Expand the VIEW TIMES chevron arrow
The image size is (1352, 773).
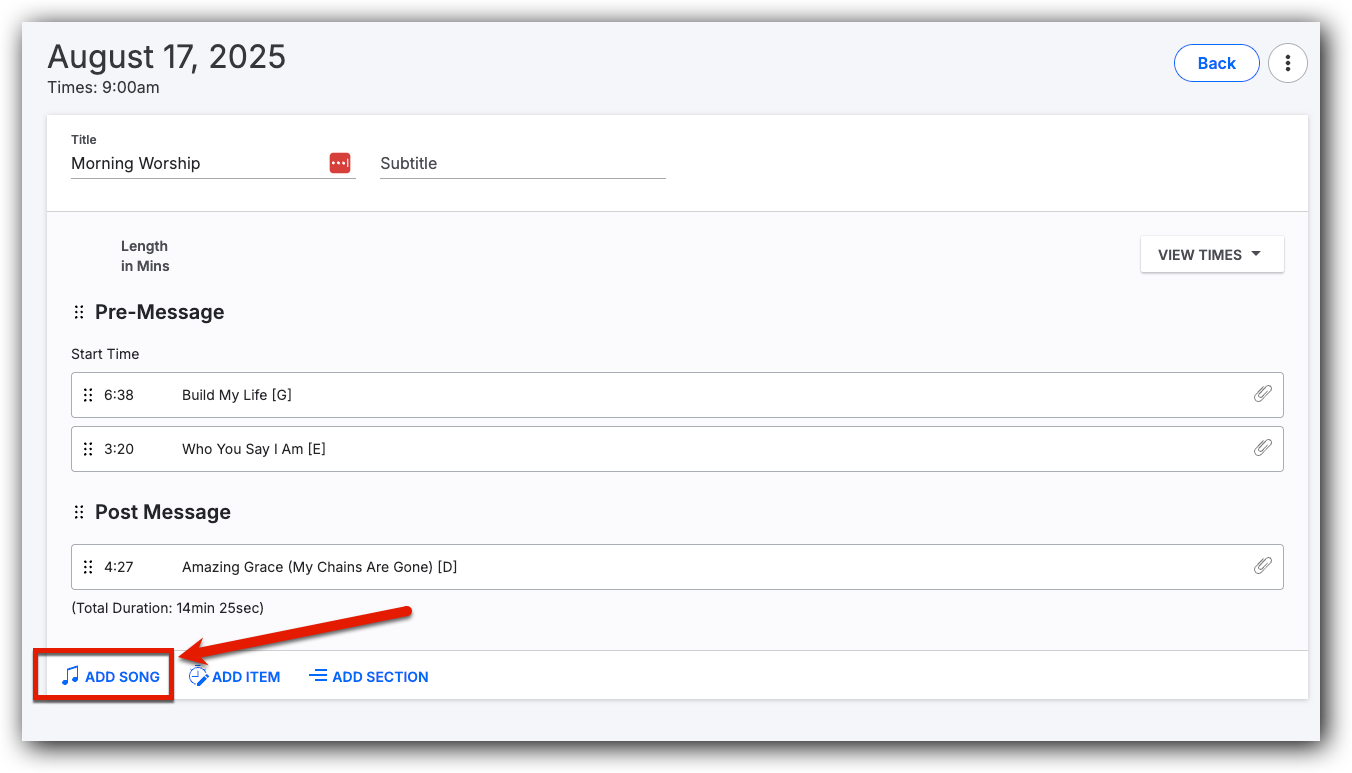coord(1257,254)
